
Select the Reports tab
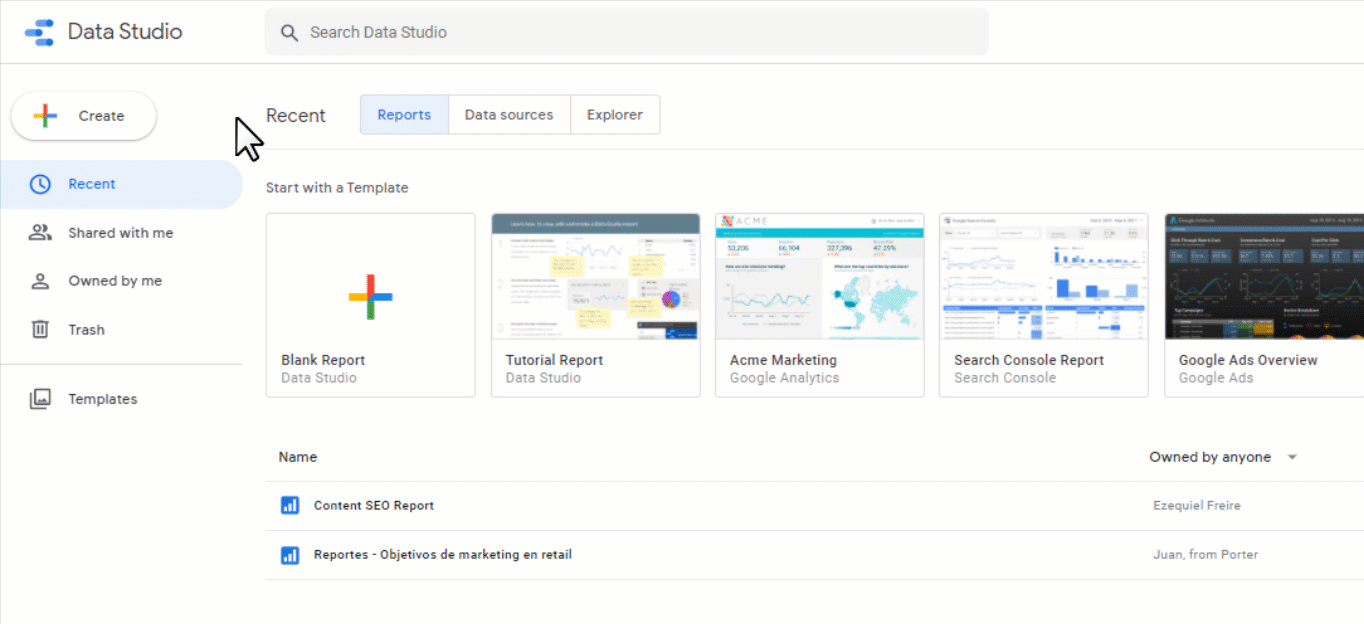(404, 115)
